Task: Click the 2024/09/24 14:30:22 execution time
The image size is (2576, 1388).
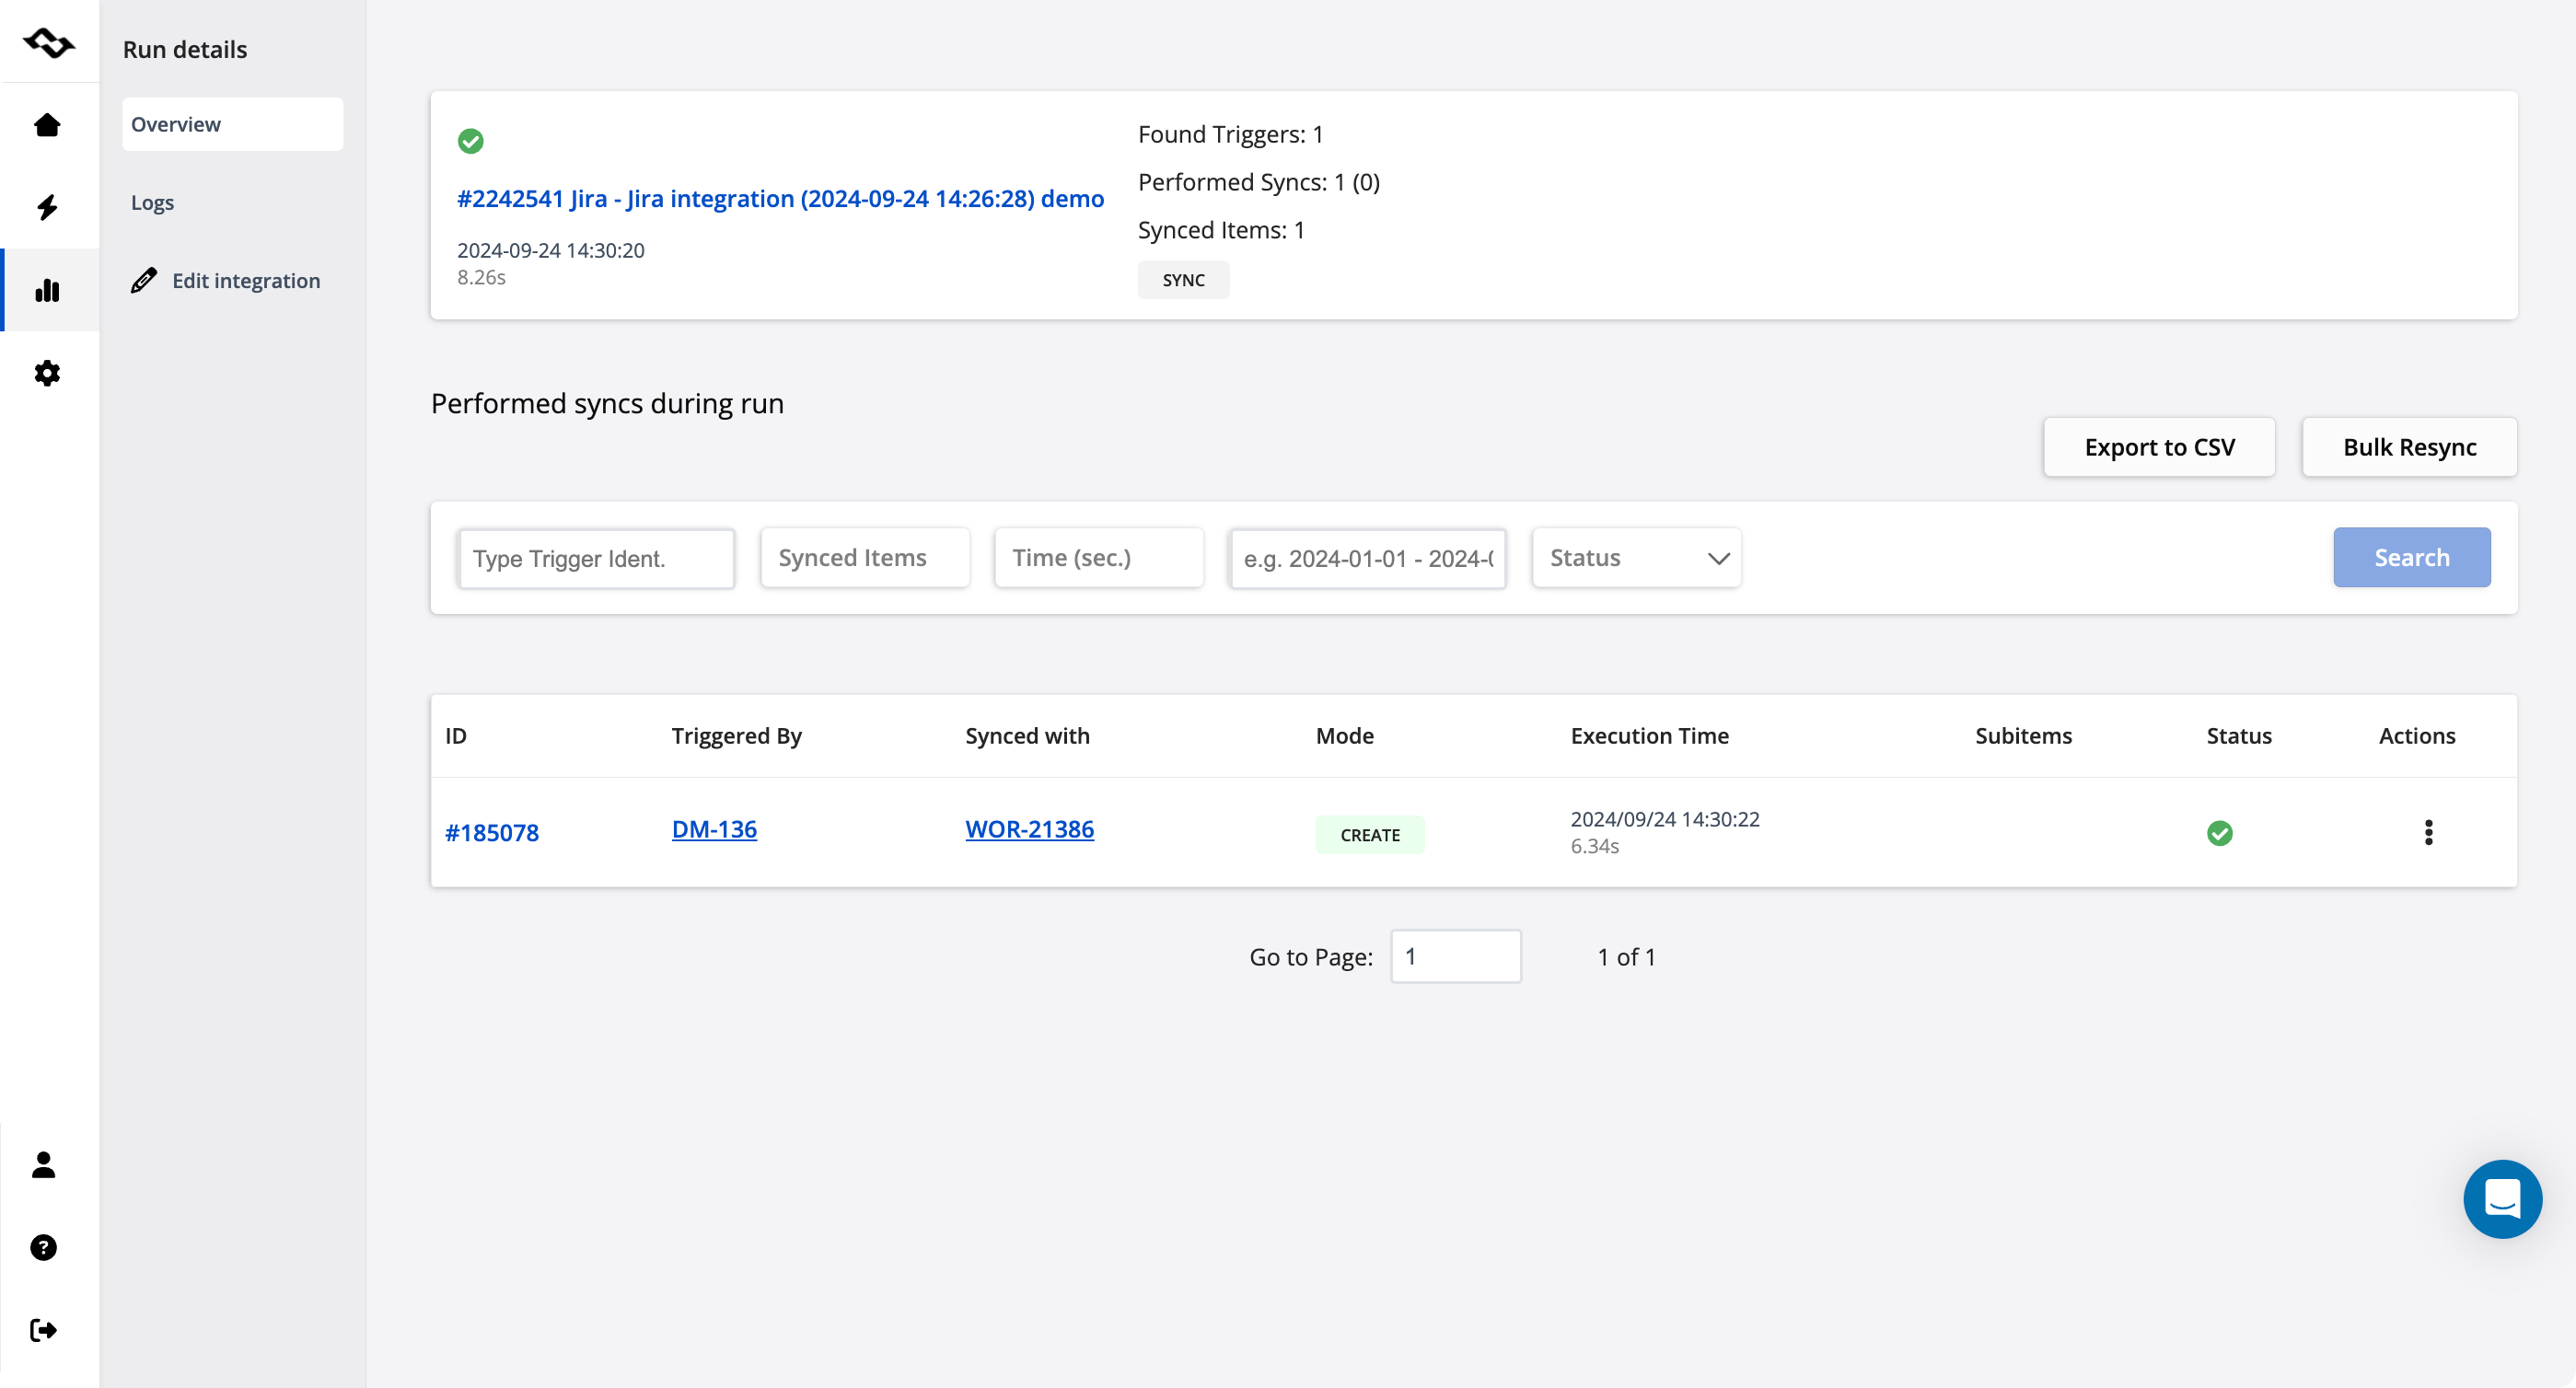Action: click(x=1664, y=819)
